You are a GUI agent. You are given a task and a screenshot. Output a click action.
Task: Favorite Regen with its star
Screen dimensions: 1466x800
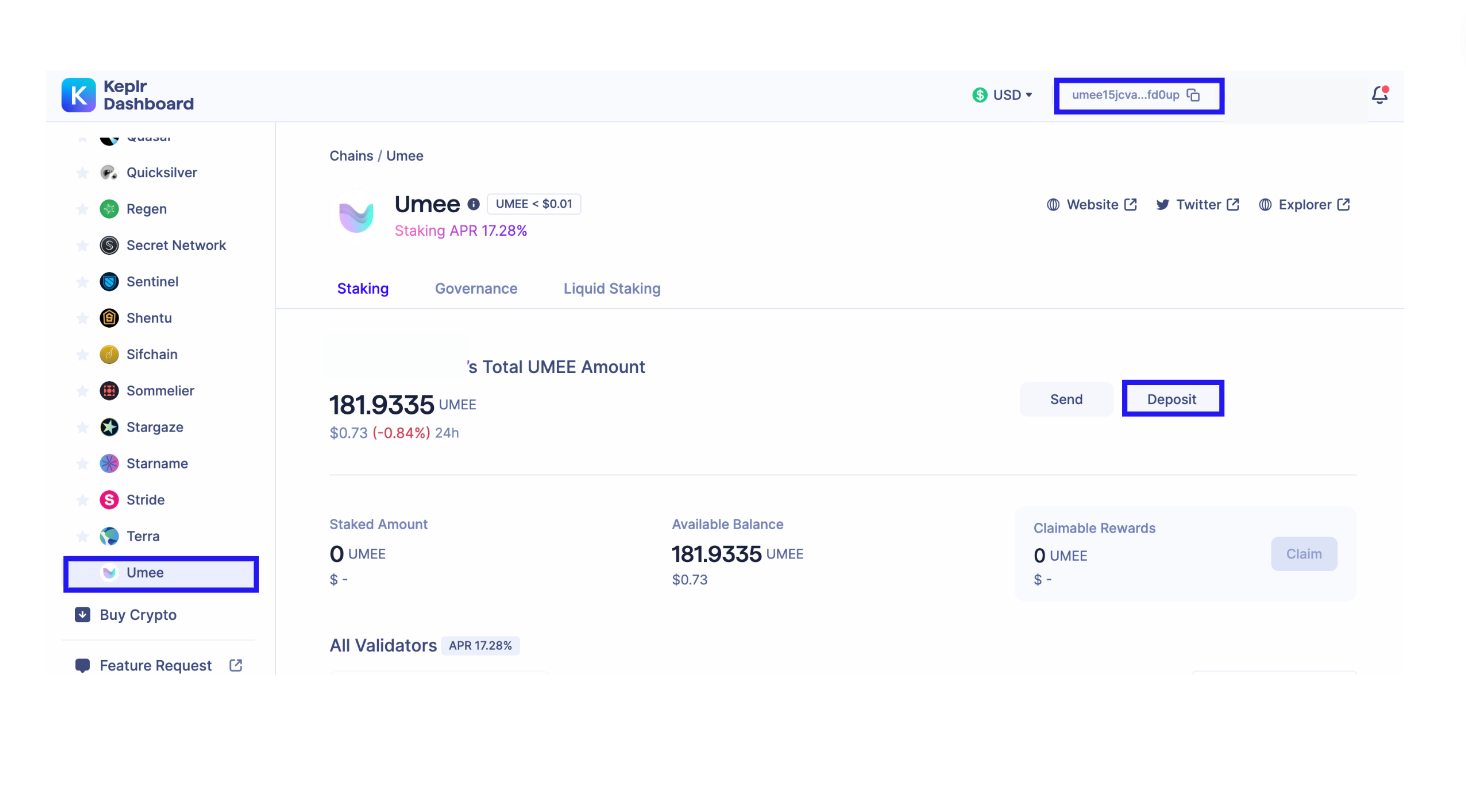82,209
